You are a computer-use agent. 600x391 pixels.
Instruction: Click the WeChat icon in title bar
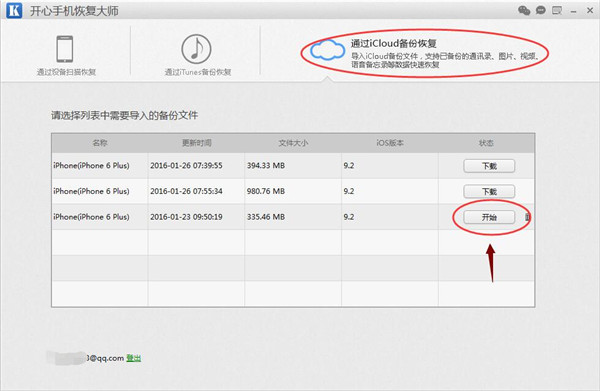pos(524,10)
